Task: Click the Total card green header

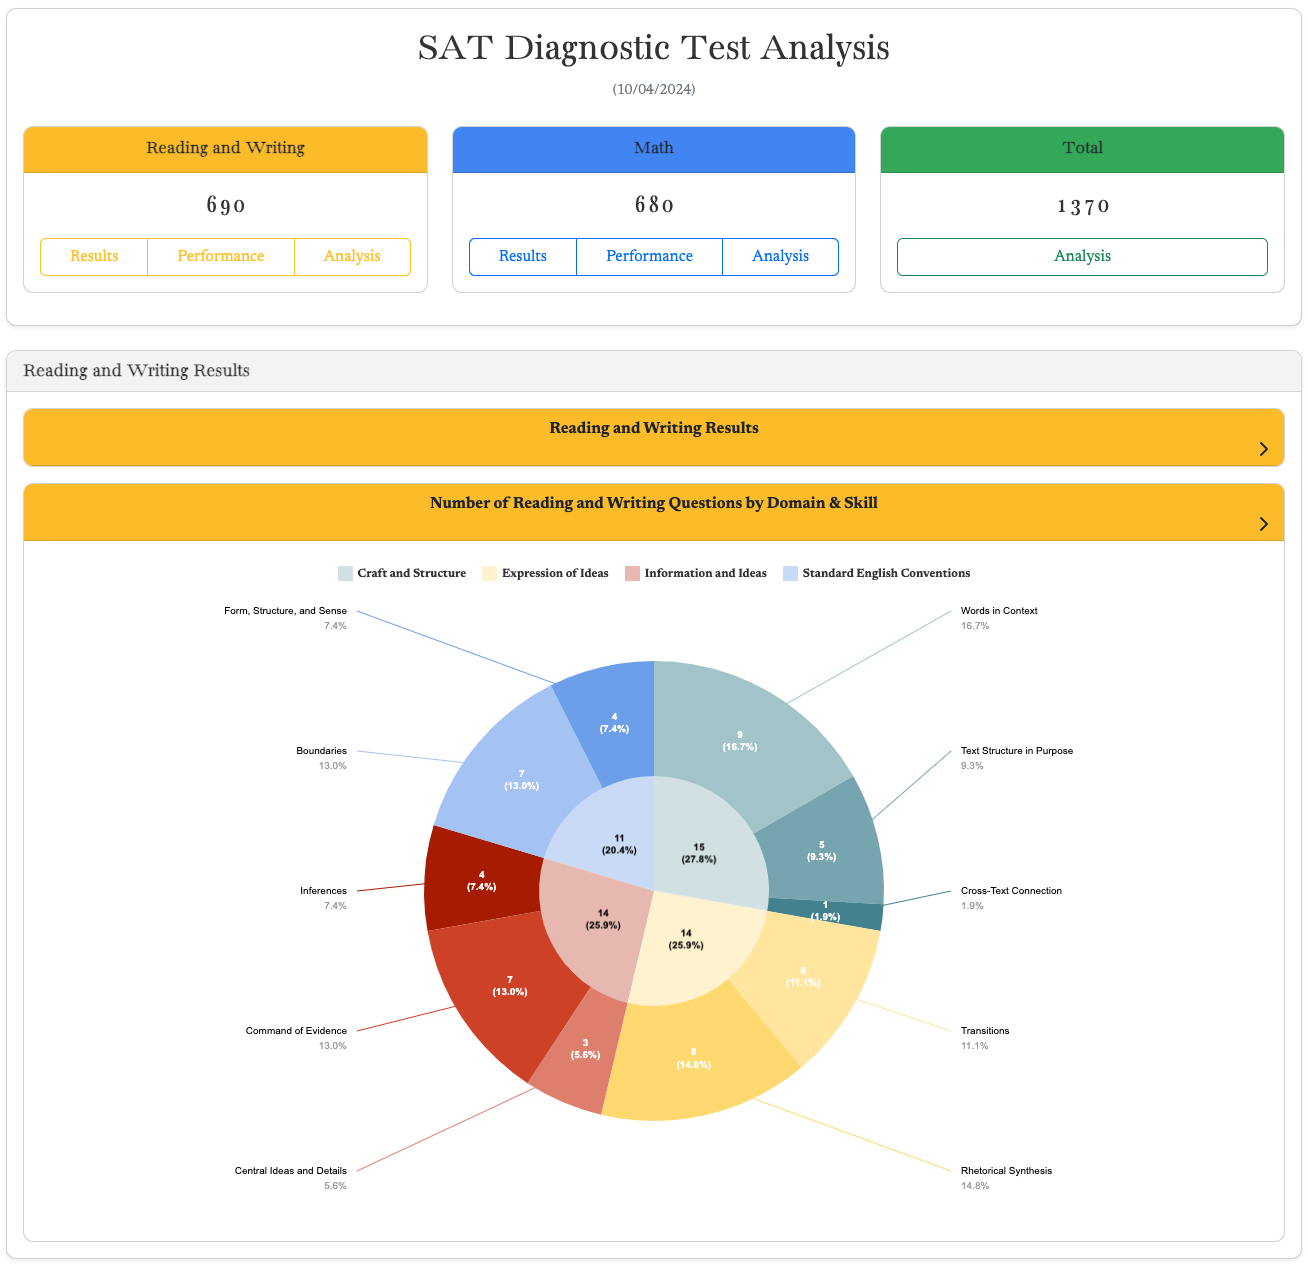Action: 1082,149
